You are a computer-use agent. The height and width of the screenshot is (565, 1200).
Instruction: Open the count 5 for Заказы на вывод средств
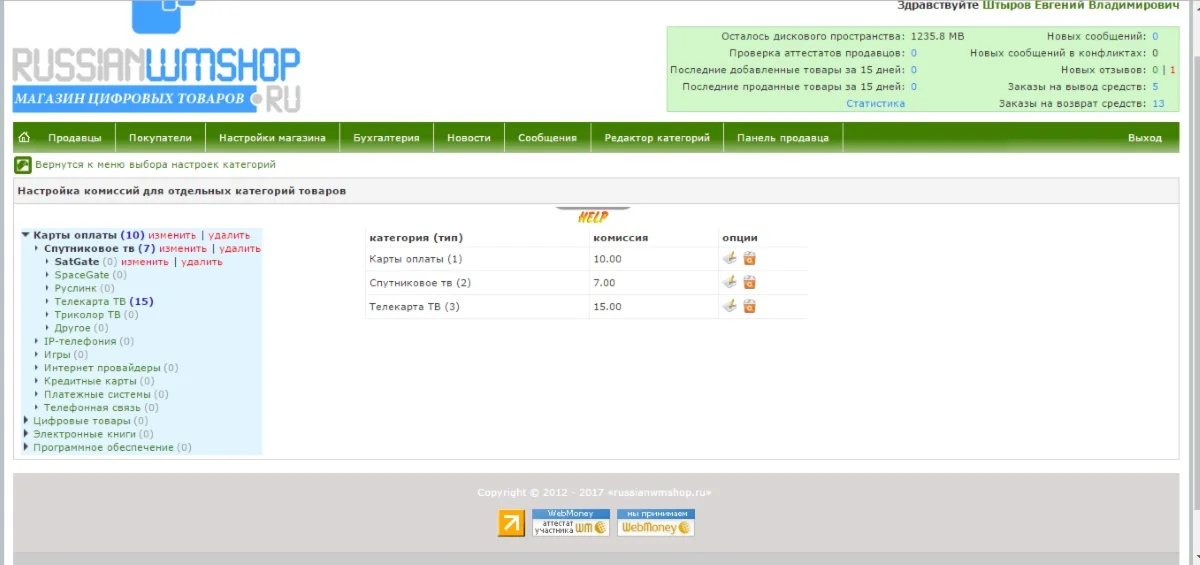click(x=1155, y=86)
